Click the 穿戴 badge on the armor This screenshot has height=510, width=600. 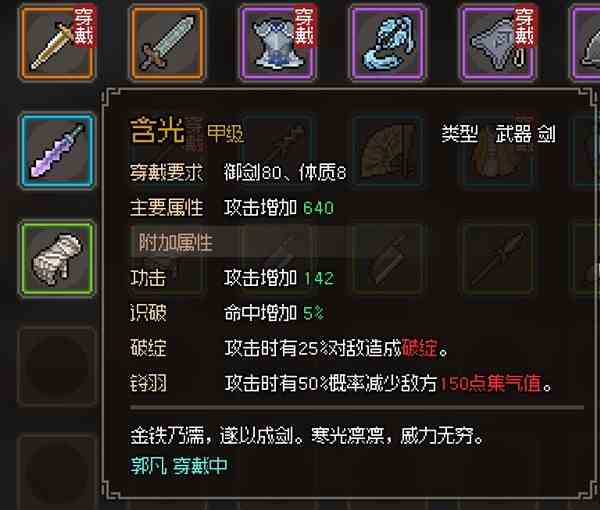pyautogui.click(x=305, y=26)
